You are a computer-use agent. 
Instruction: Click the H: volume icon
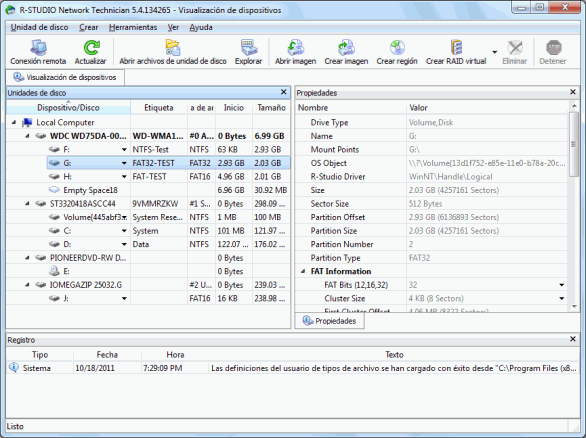(54, 176)
